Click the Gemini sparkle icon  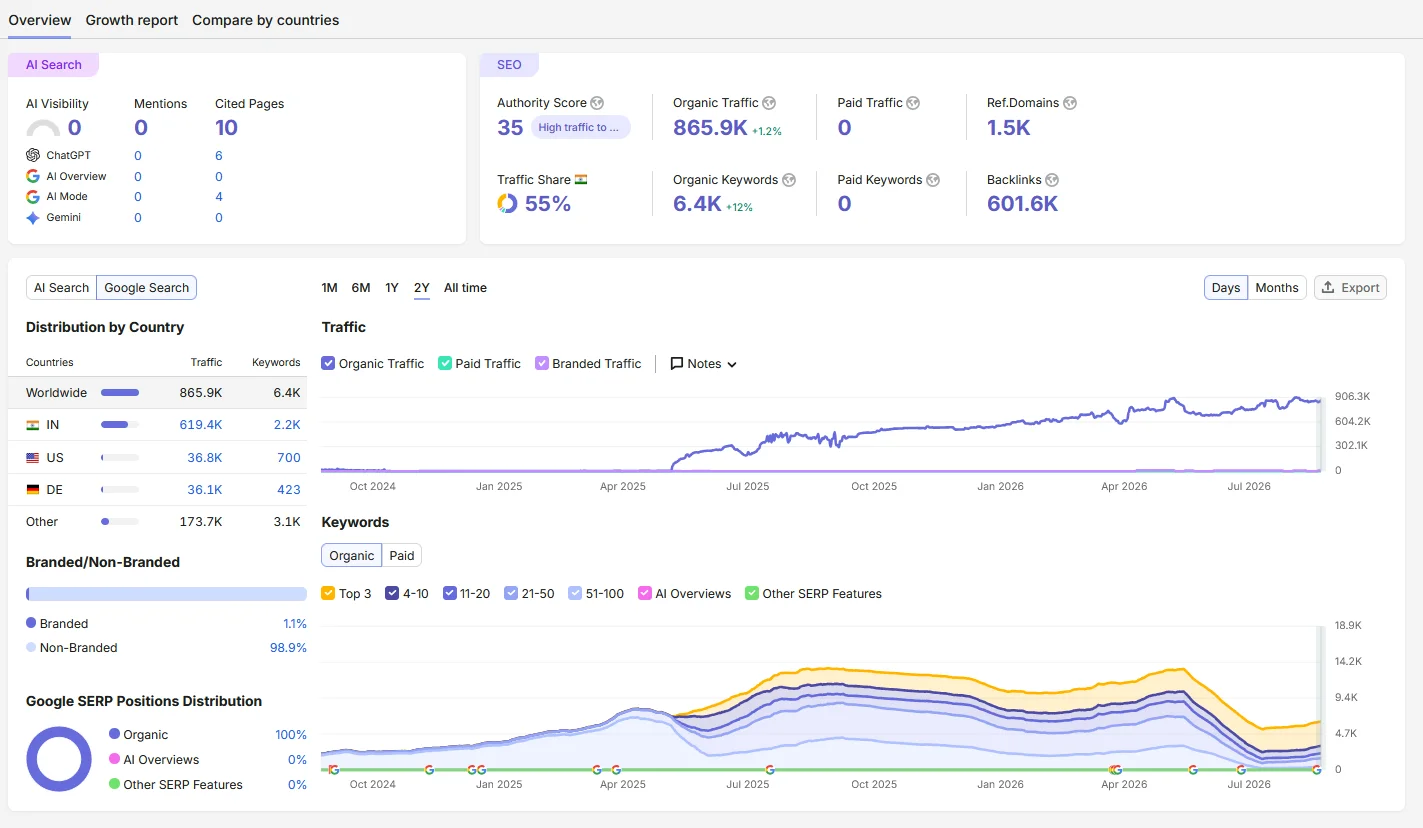point(33,217)
